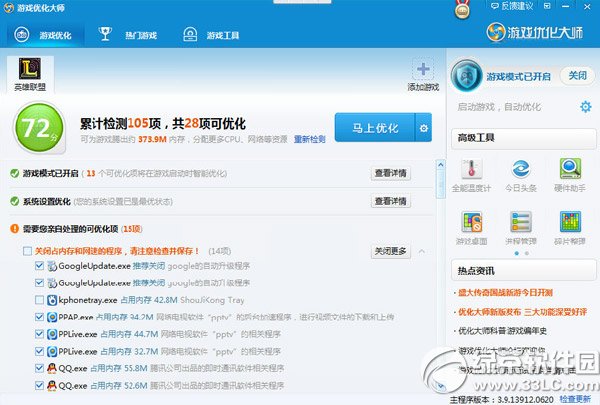
Task: Click the PPAP.exe app icon
Action: point(52,317)
